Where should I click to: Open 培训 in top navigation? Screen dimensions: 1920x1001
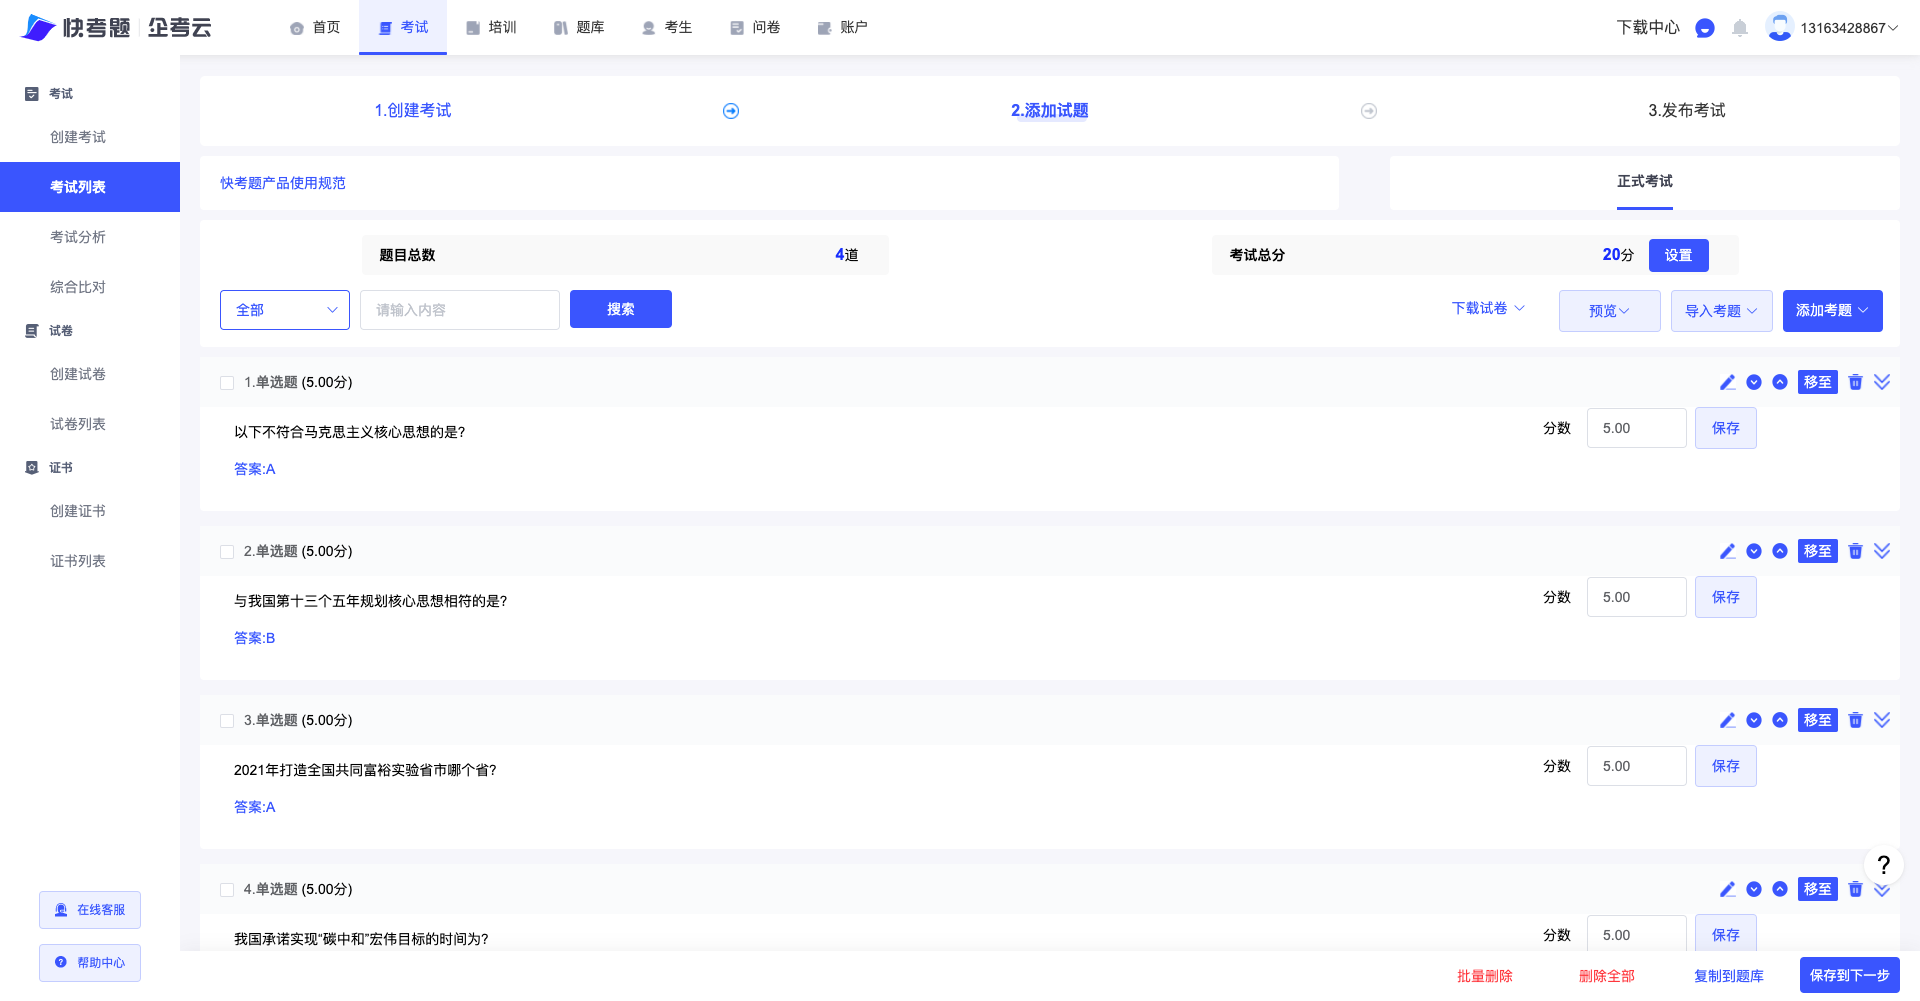491,27
